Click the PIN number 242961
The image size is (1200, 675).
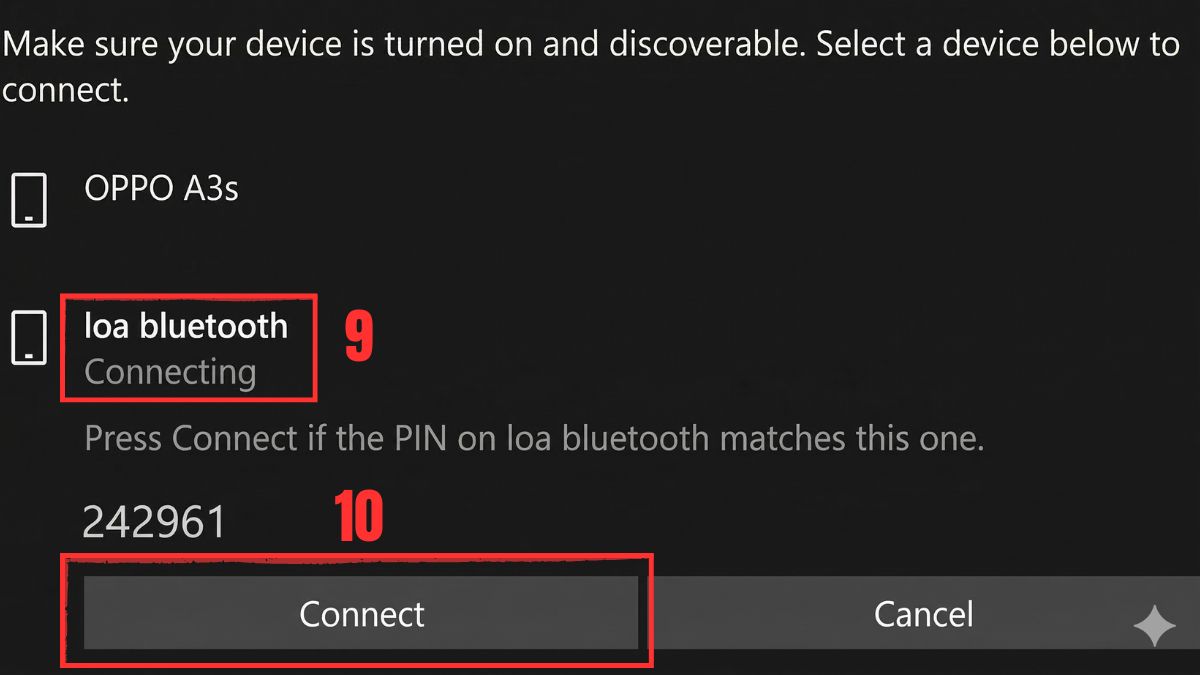pyautogui.click(x=153, y=518)
